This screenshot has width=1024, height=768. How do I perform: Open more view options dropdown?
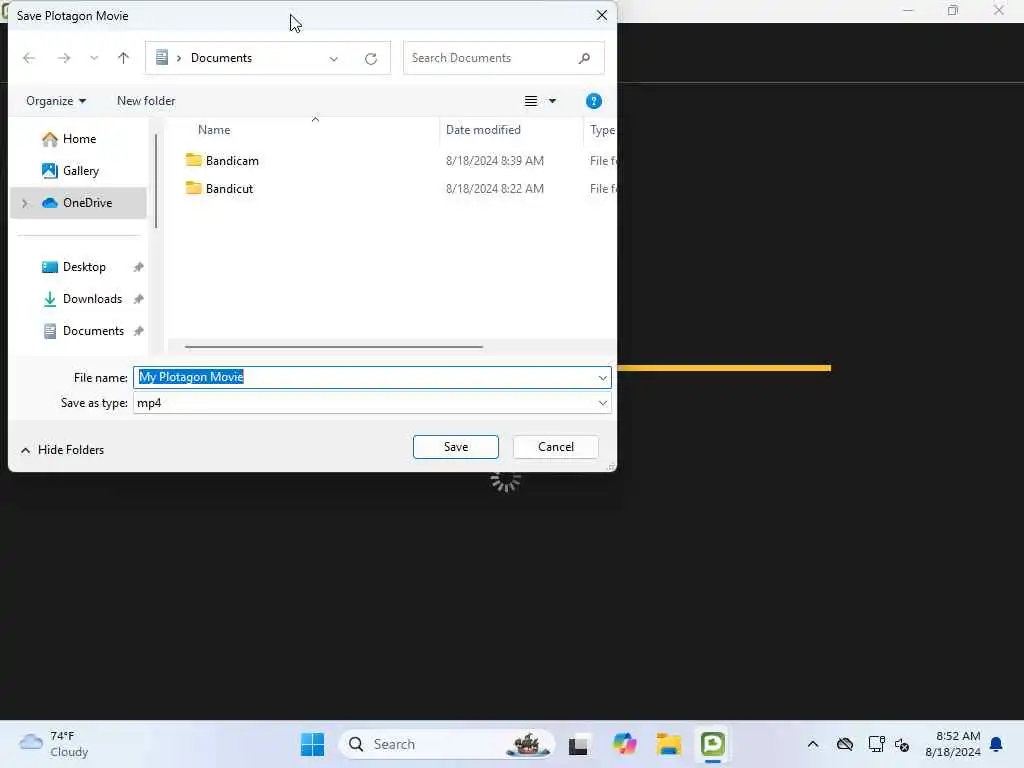(552, 101)
